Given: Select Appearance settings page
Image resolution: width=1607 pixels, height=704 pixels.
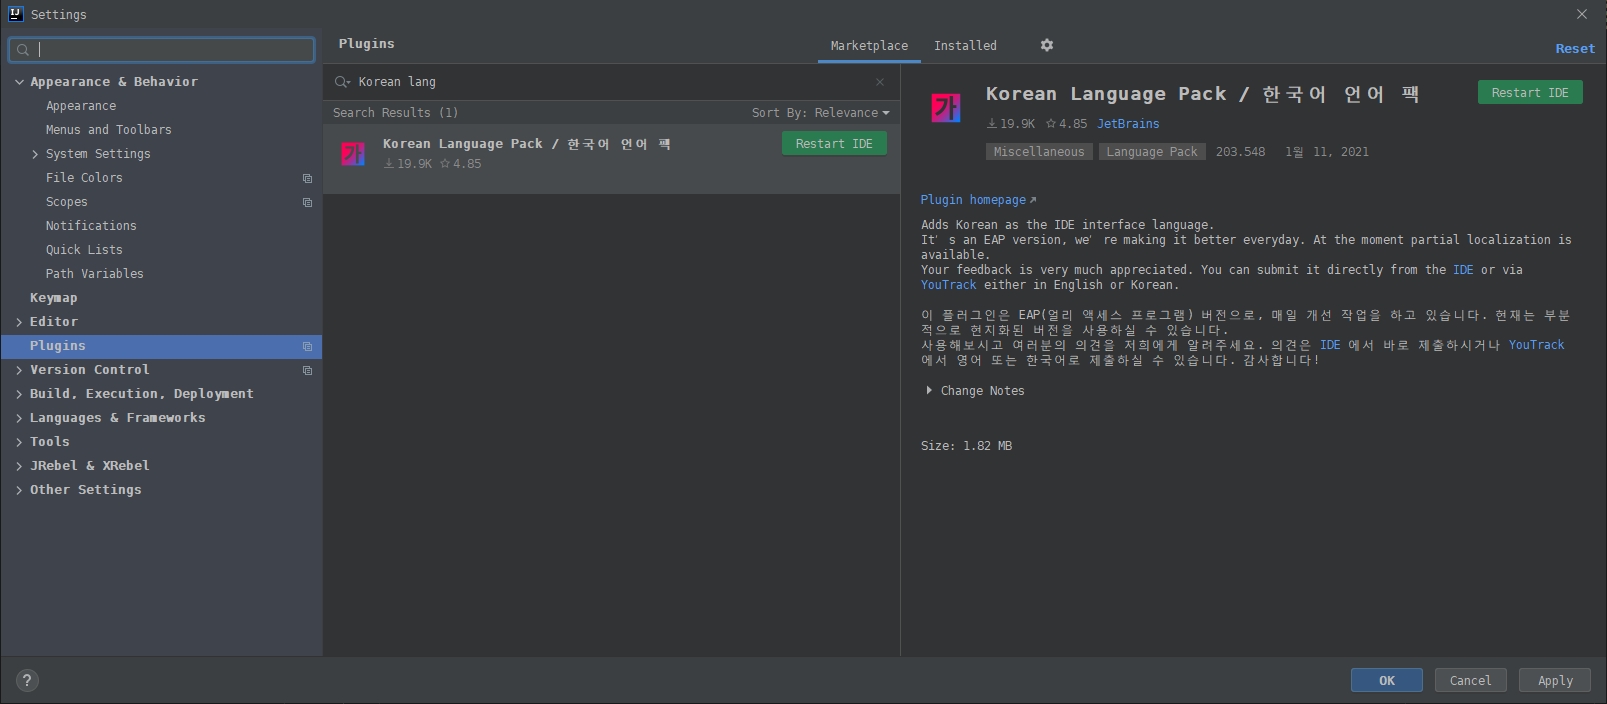Looking at the screenshot, I should tap(81, 106).
